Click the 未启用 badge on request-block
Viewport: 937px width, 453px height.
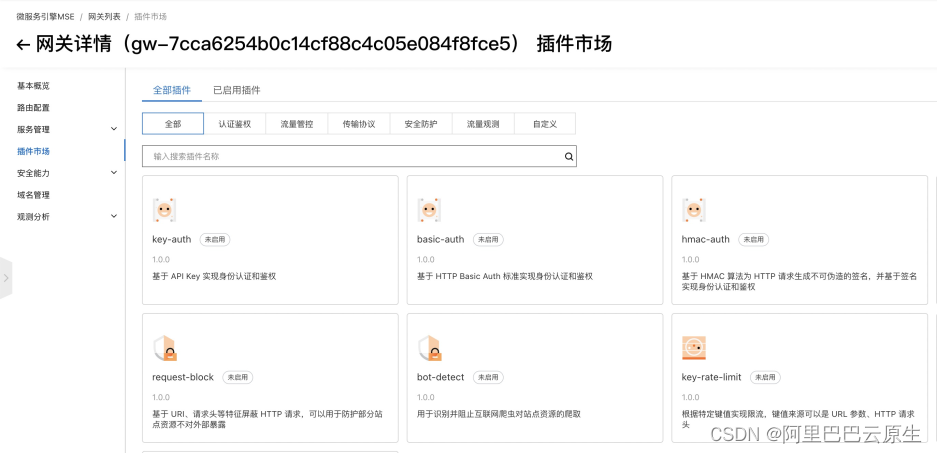(x=238, y=377)
